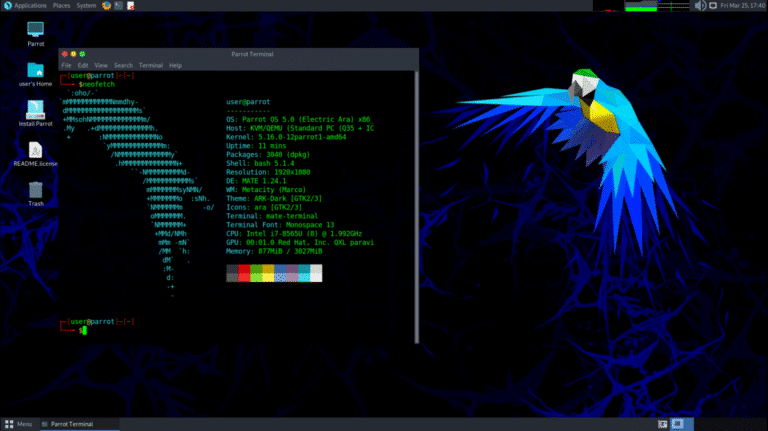This screenshot has height=431, width=768.
Task: Click the network monitor graph in top panel
Action: [674, 5]
